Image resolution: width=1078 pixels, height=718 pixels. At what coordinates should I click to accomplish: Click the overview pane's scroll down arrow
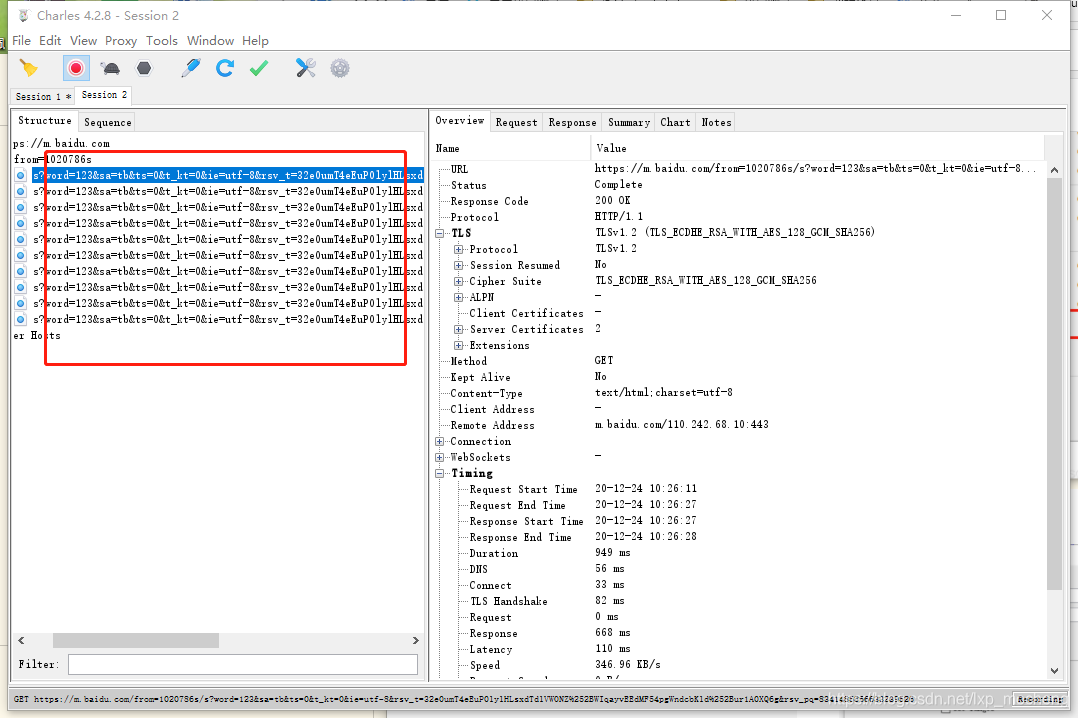[x=1054, y=671]
